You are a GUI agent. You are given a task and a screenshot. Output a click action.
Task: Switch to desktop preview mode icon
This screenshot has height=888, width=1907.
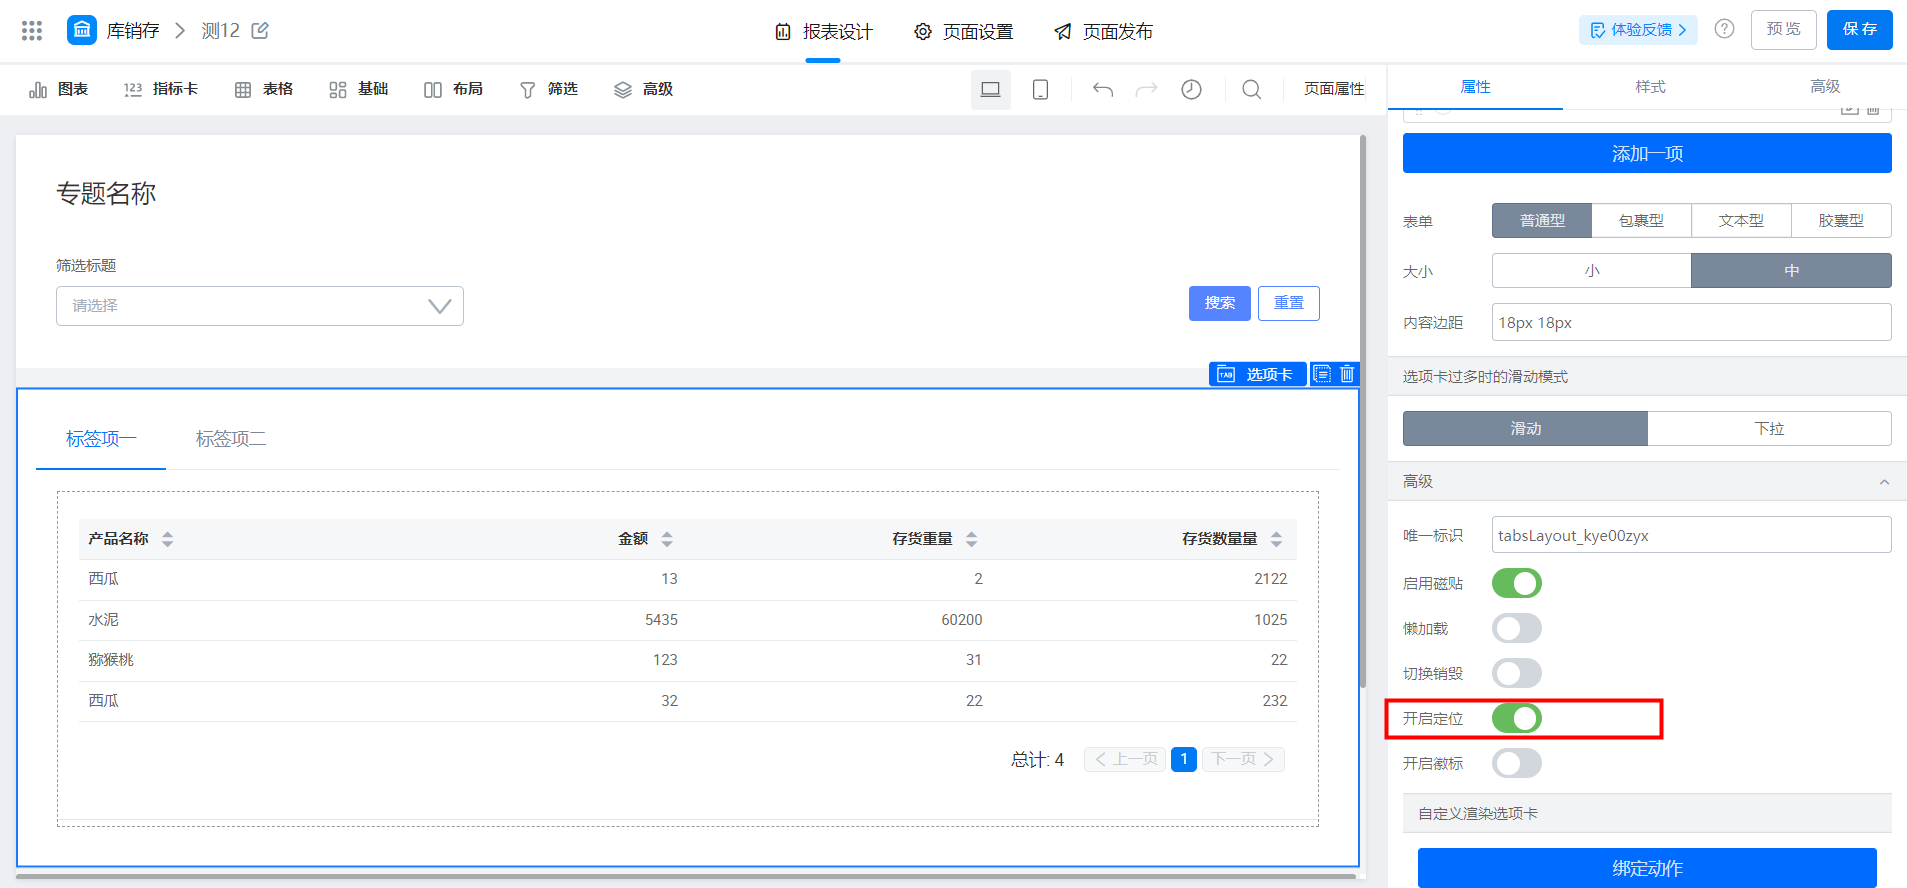click(990, 90)
